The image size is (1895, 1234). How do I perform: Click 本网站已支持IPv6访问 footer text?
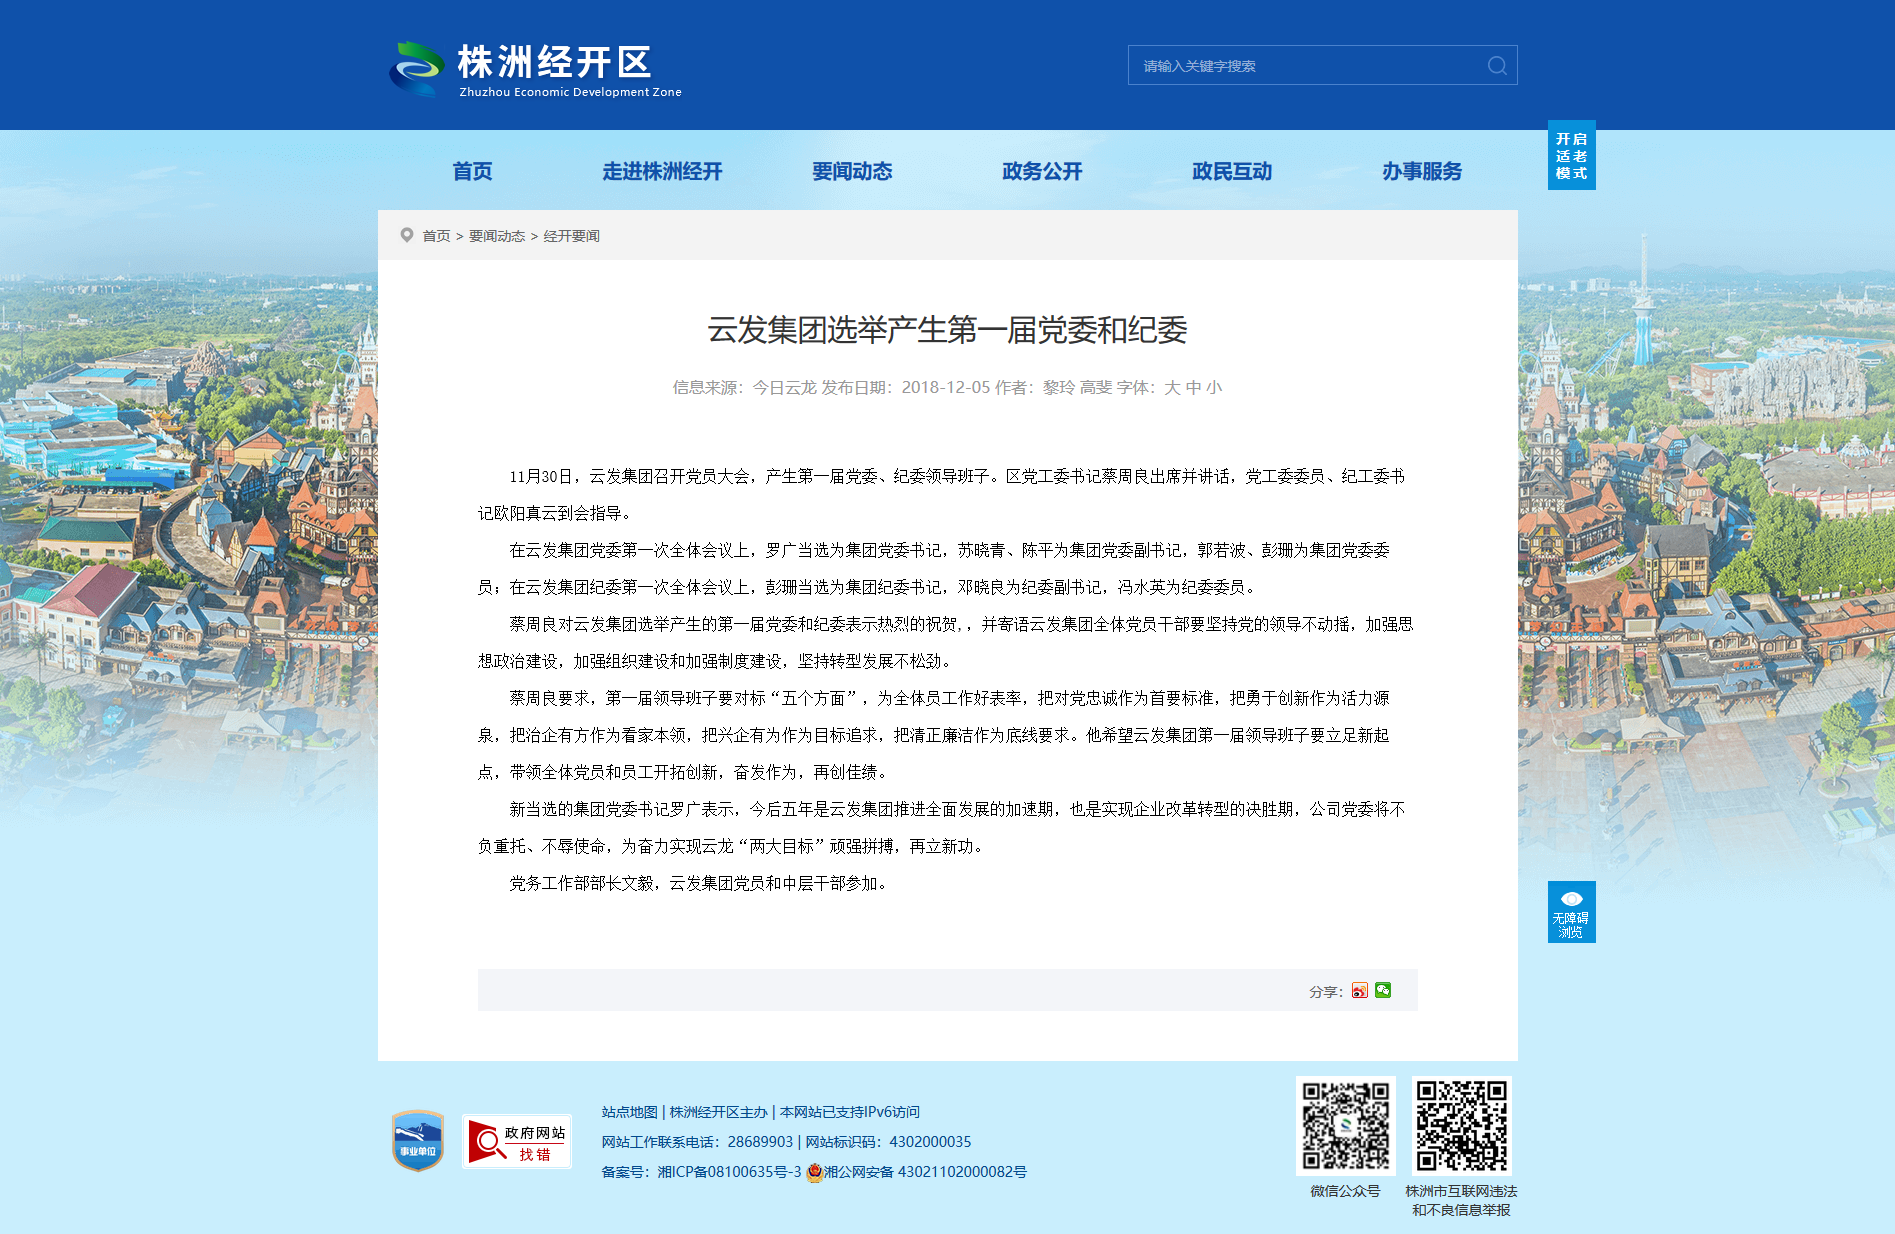[849, 1112]
